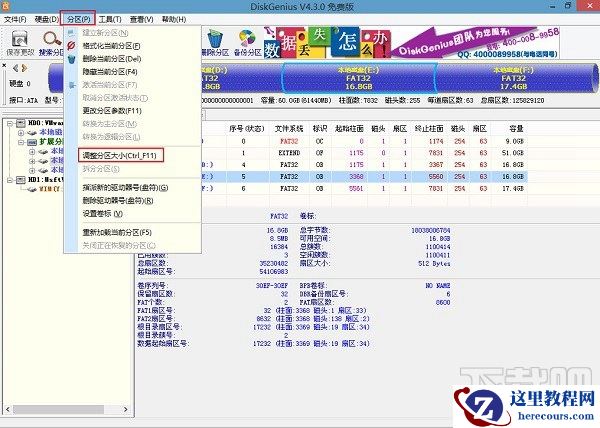The height and width of the screenshot is (428, 600).
Task: Open the 文件(F) menu
Action: [15, 19]
